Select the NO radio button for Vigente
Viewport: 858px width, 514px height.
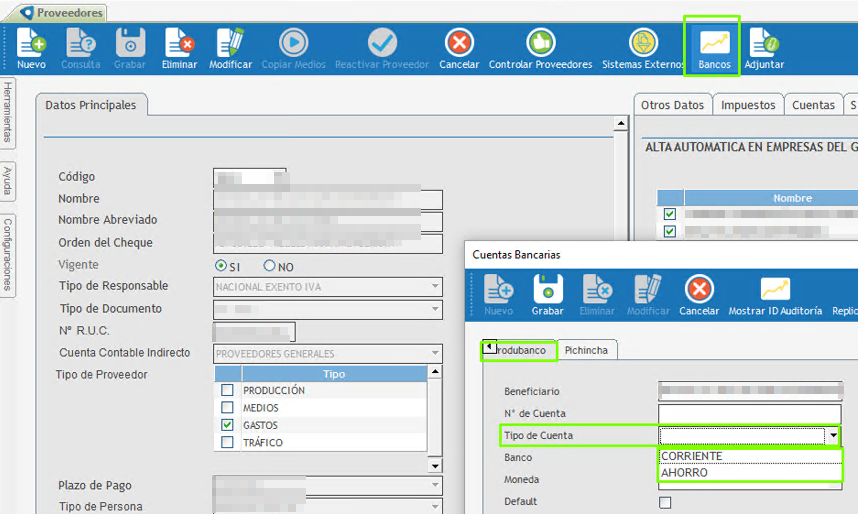269,265
